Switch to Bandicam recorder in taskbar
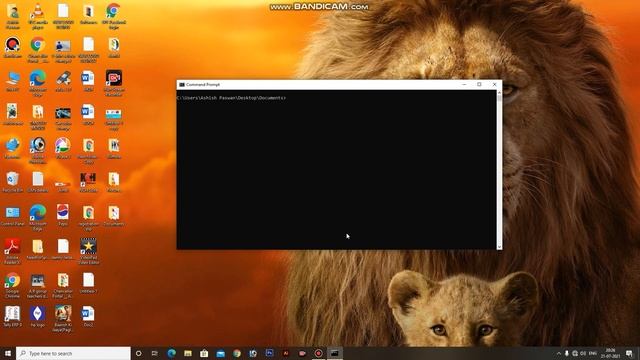 pyautogui.click(x=318, y=353)
